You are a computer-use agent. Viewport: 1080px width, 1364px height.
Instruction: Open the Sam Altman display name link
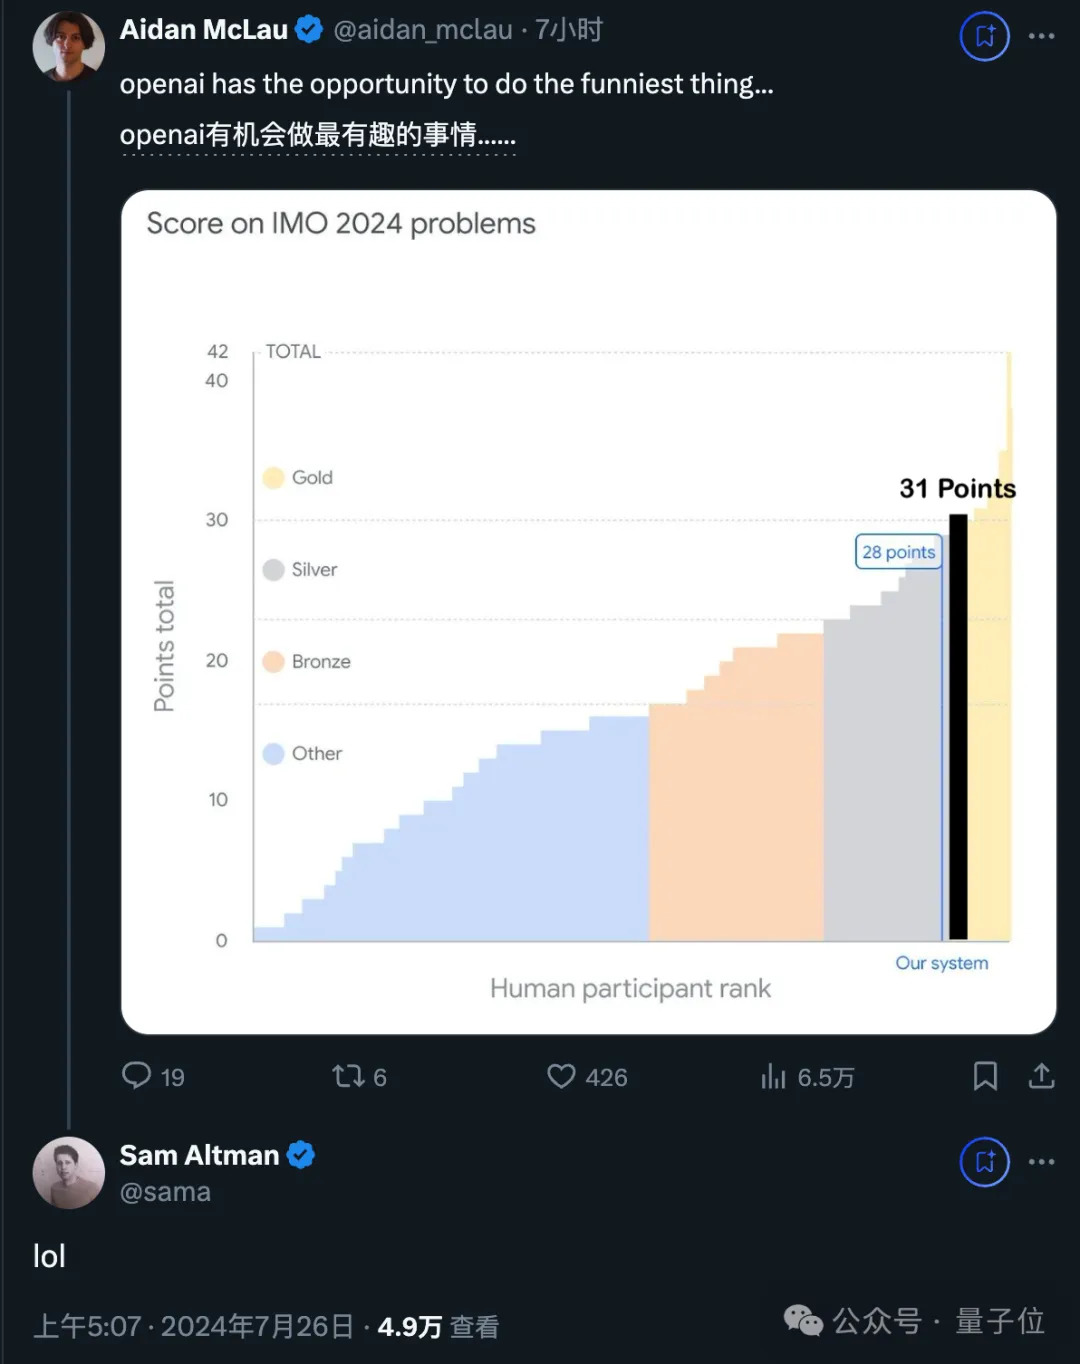[x=200, y=1155]
